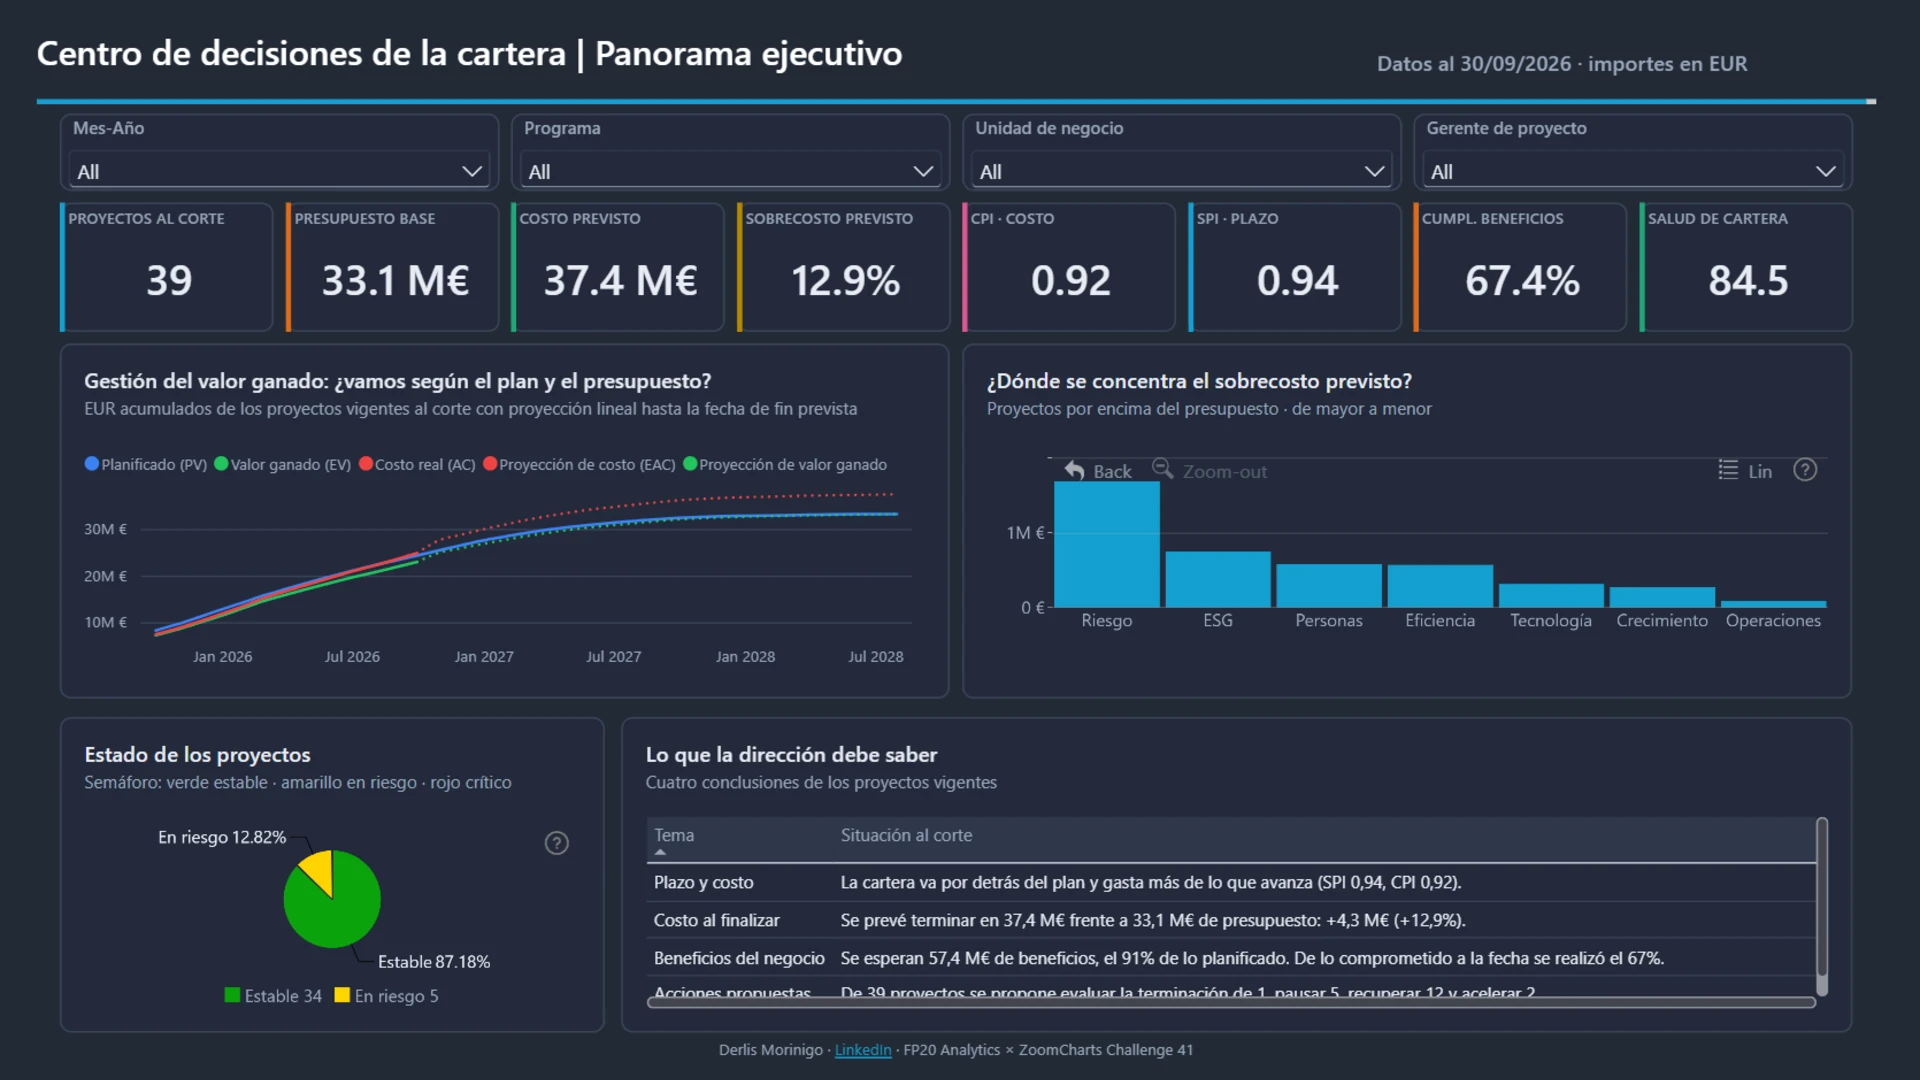Click the table's horizontal scrollbar
This screenshot has width=1920, height=1080.
point(1231,1002)
